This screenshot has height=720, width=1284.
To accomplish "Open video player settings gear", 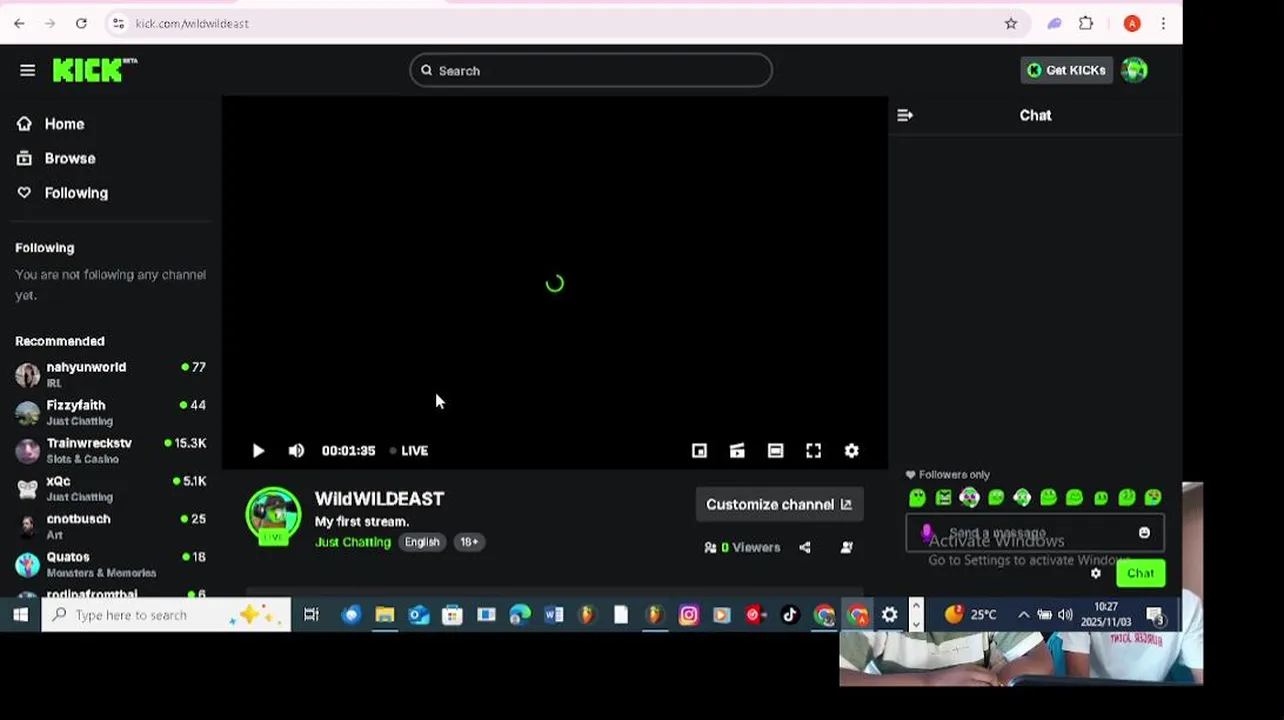I will click(851, 451).
